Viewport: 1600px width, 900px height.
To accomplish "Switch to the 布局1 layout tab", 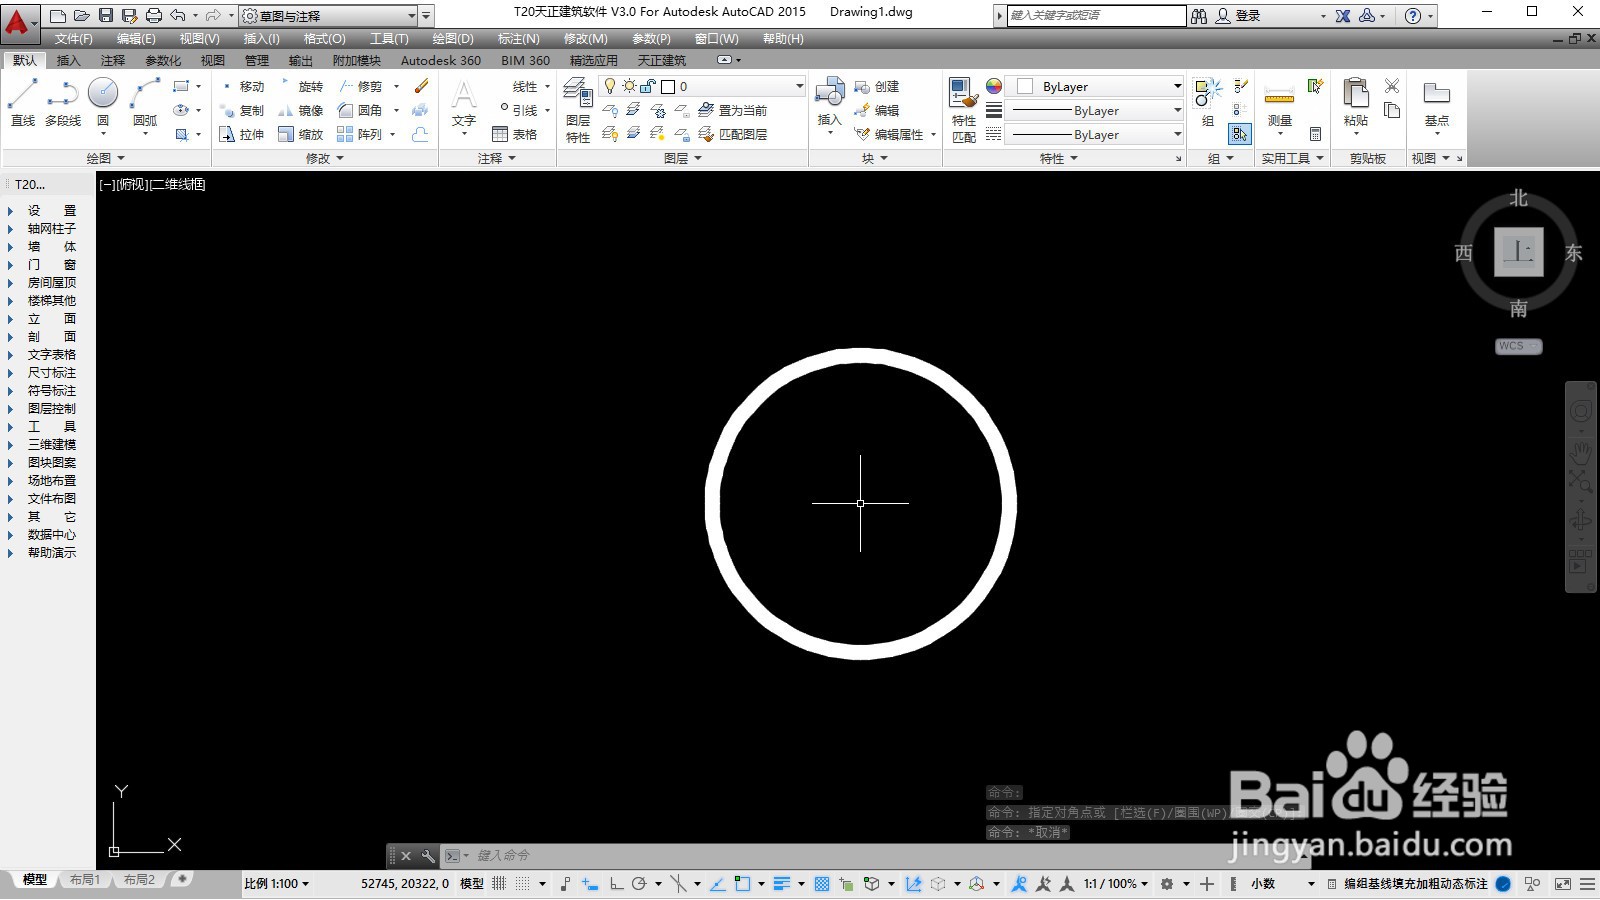I will [x=85, y=880].
